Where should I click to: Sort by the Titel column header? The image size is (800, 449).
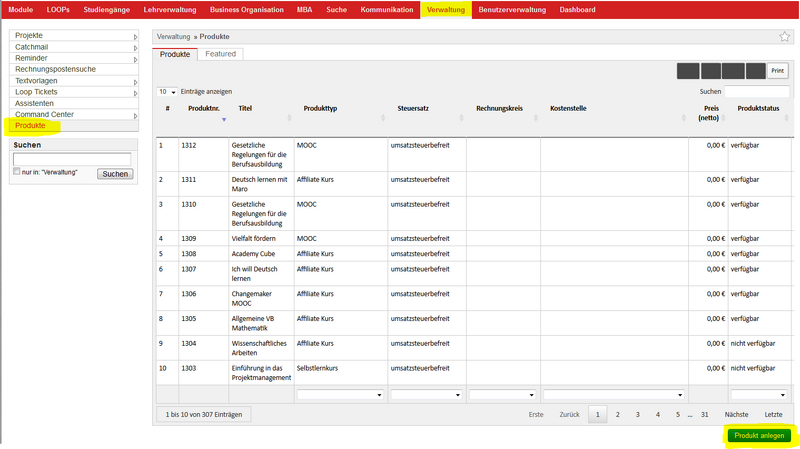245,108
